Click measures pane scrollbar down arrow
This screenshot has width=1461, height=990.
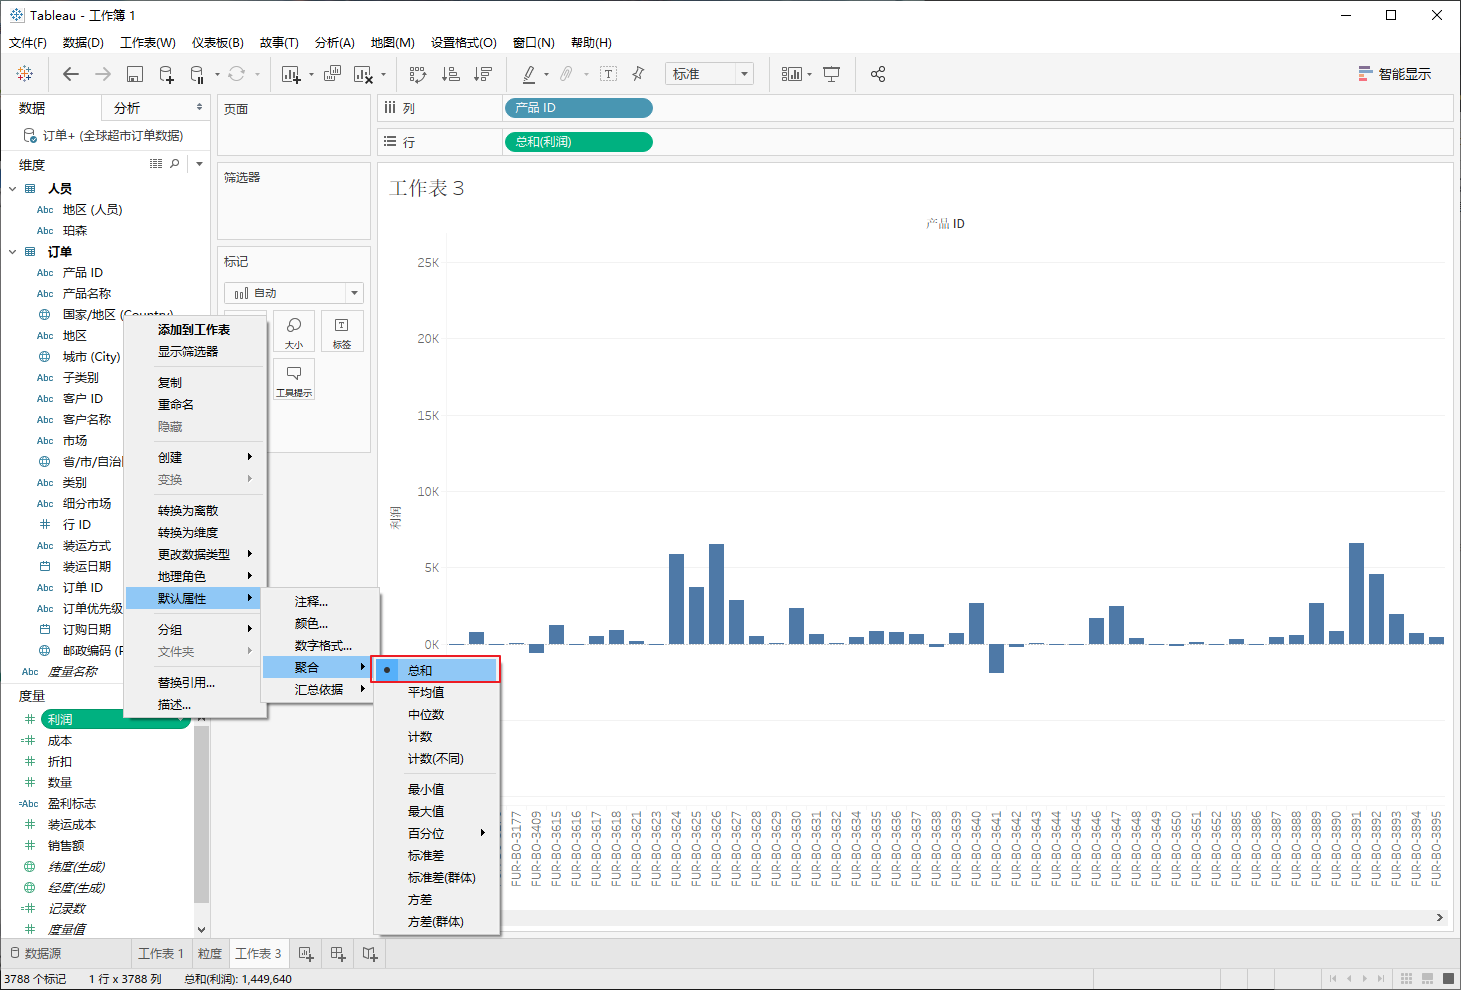coord(201,929)
